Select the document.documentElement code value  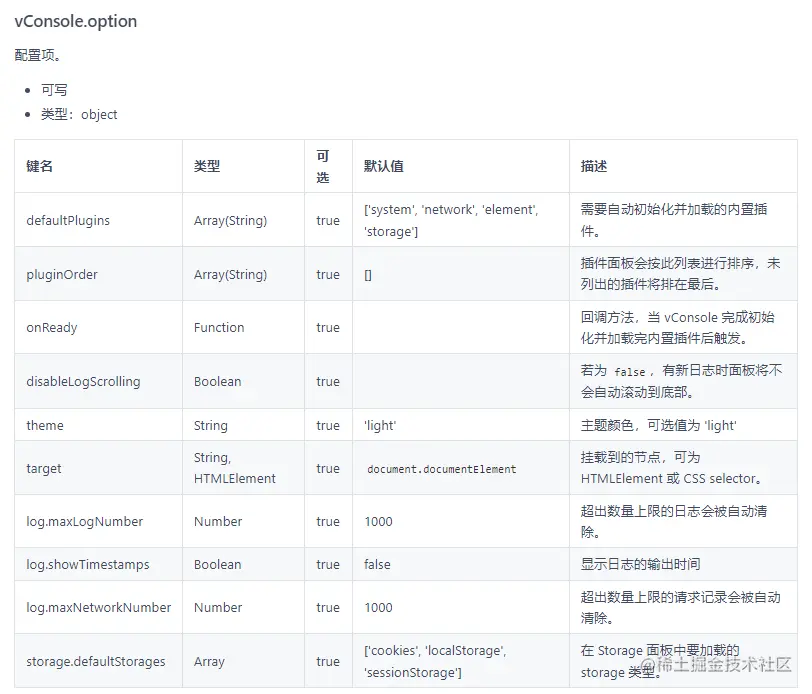[x=442, y=469]
